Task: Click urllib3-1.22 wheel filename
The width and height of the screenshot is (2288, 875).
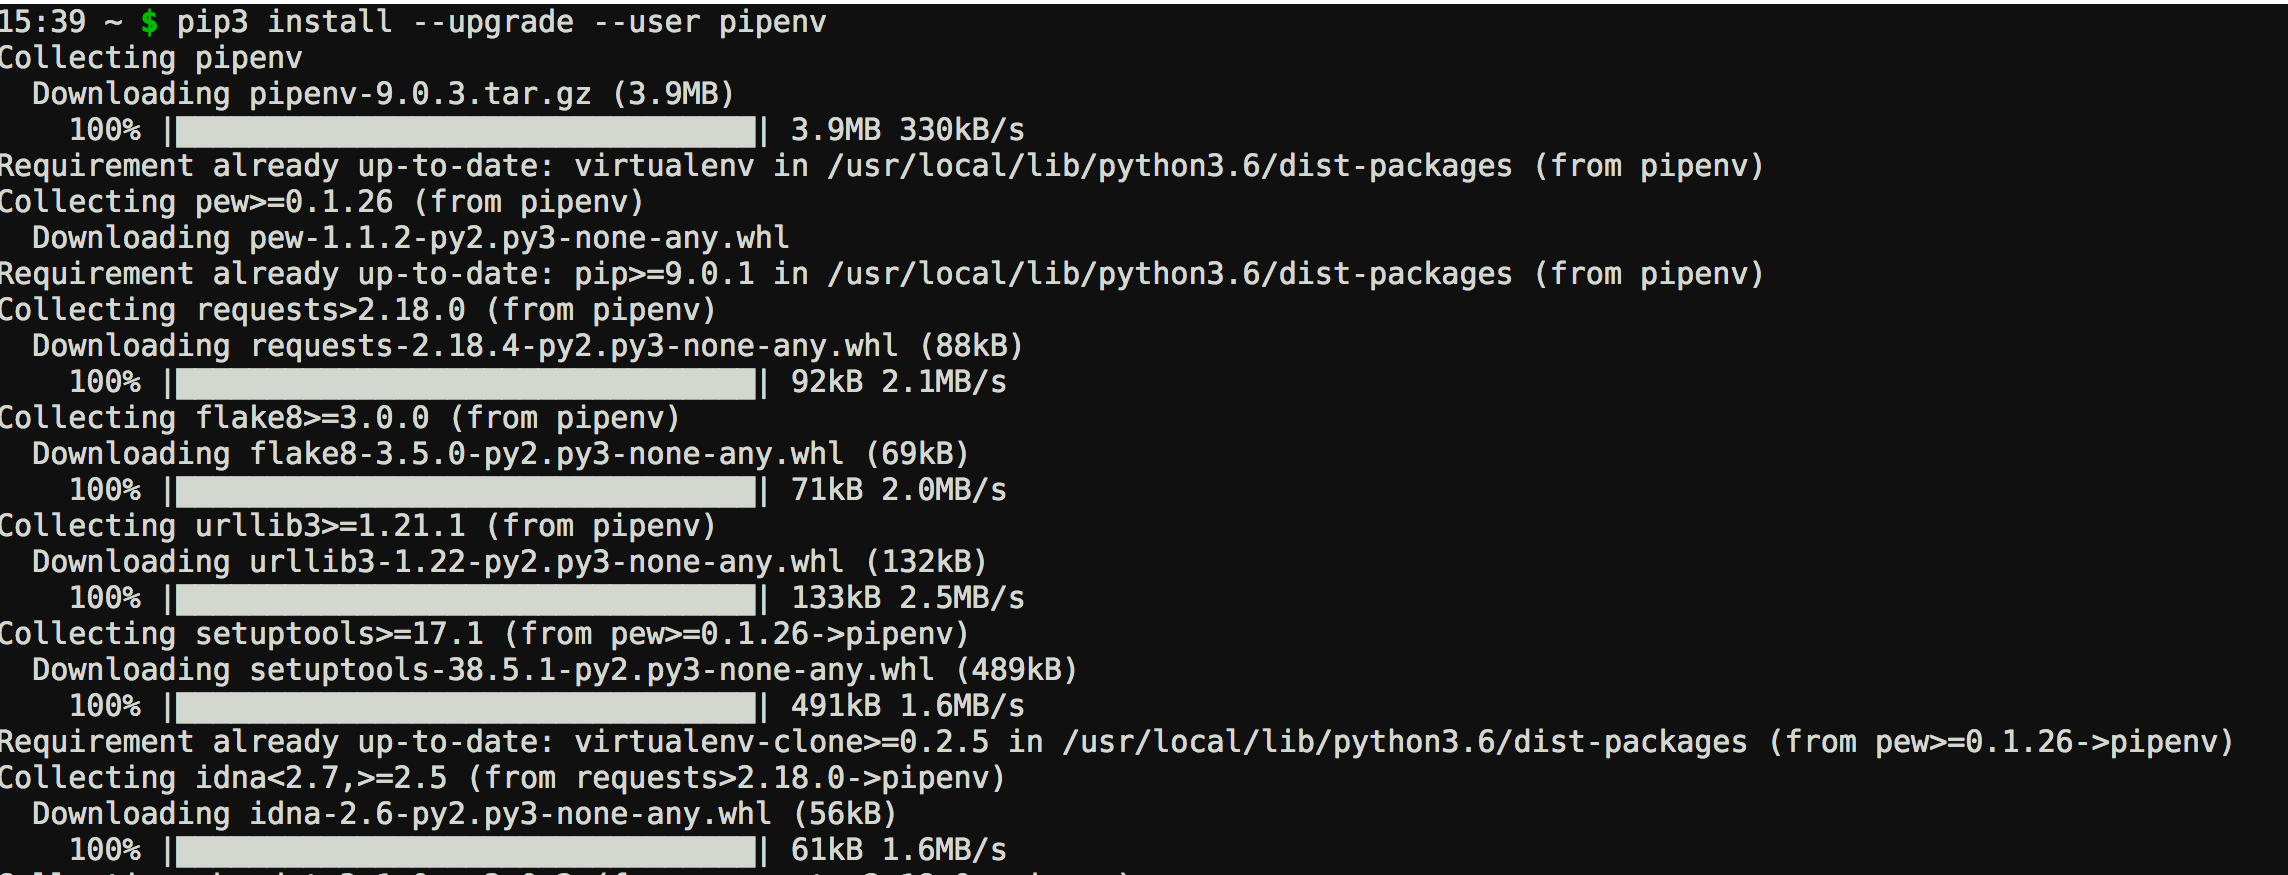Action: point(546,562)
